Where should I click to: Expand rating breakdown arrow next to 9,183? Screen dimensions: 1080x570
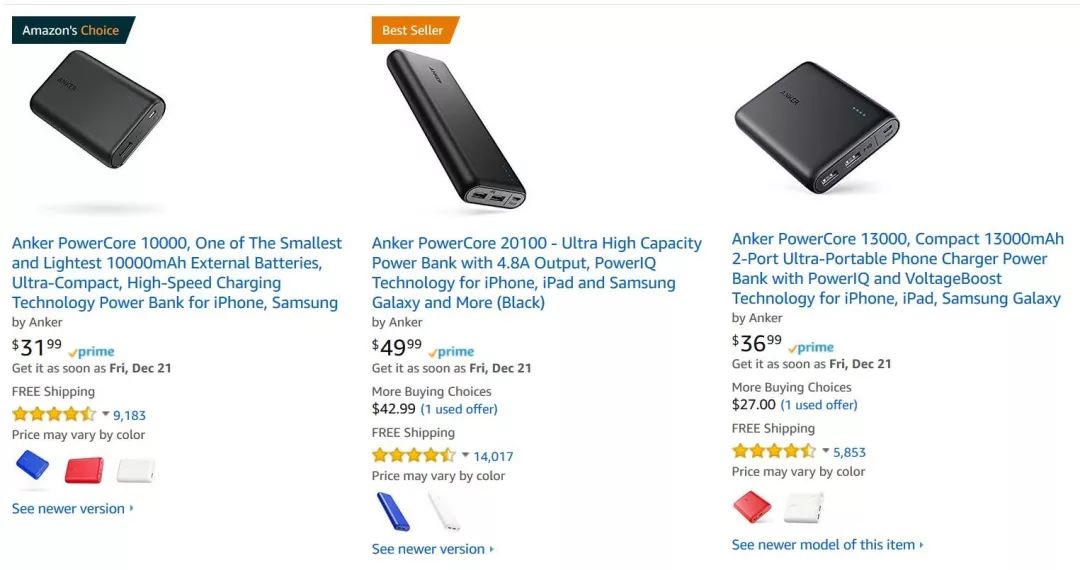click(105, 414)
